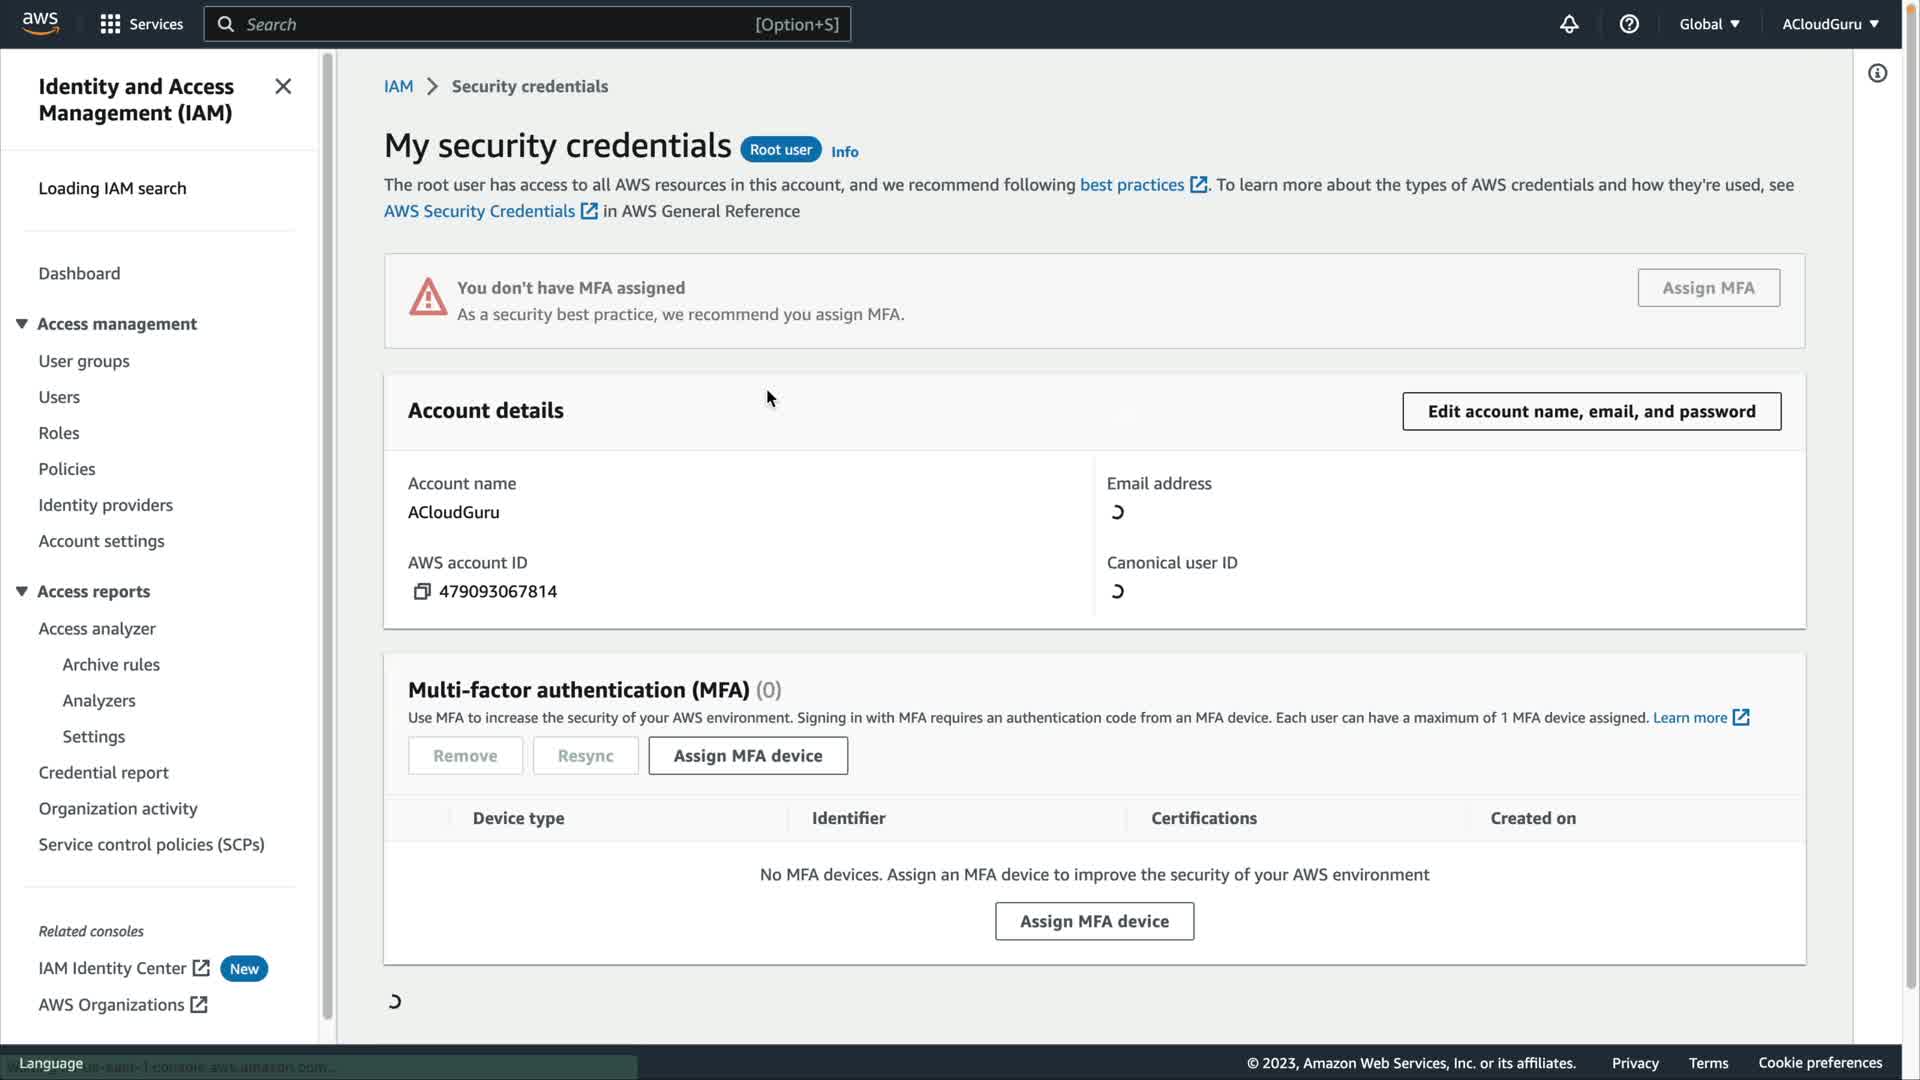This screenshot has height=1080, width=1920.
Task: Click in the top search field
Action: (500, 24)
